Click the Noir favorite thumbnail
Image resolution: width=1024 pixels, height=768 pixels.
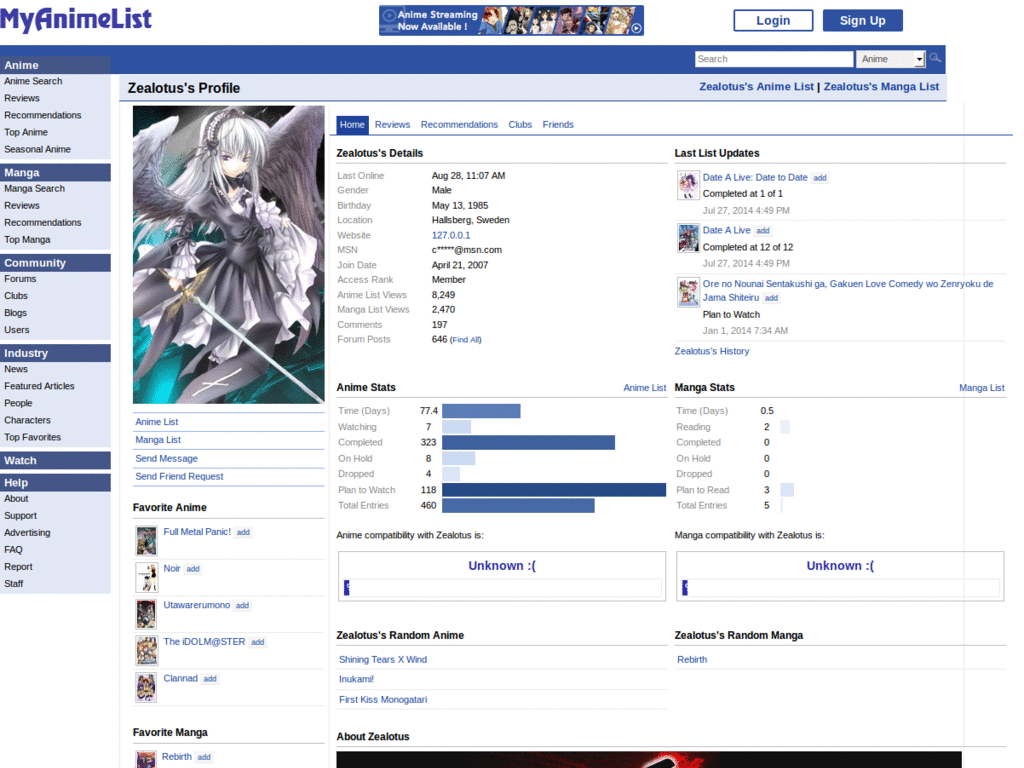click(x=145, y=577)
